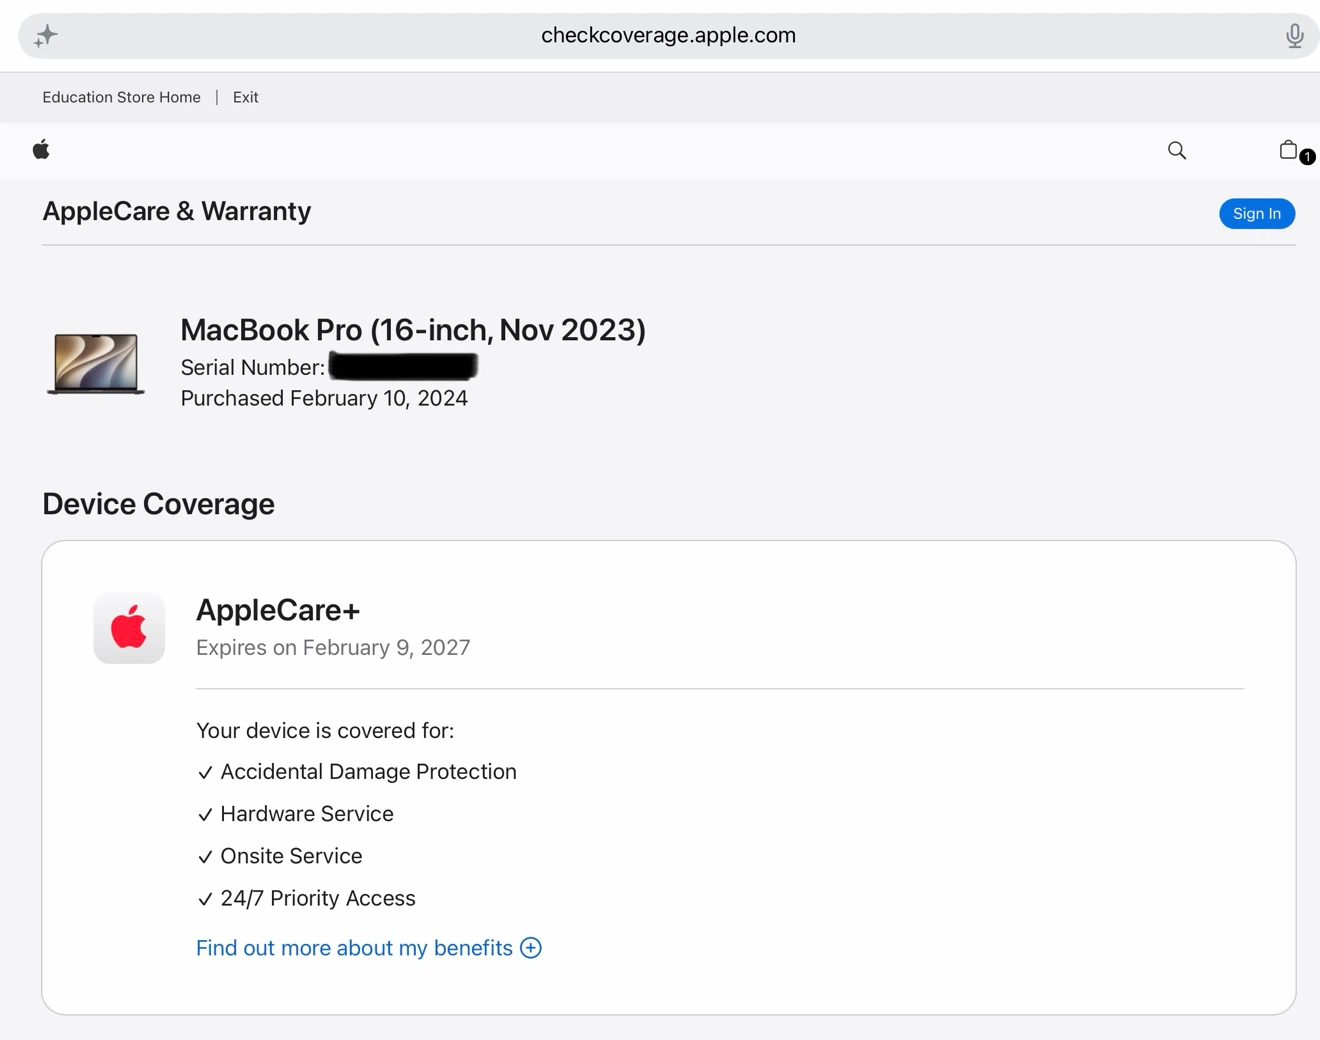This screenshot has width=1320, height=1040.
Task: Click the Device Coverage heading
Action: point(158,504)
